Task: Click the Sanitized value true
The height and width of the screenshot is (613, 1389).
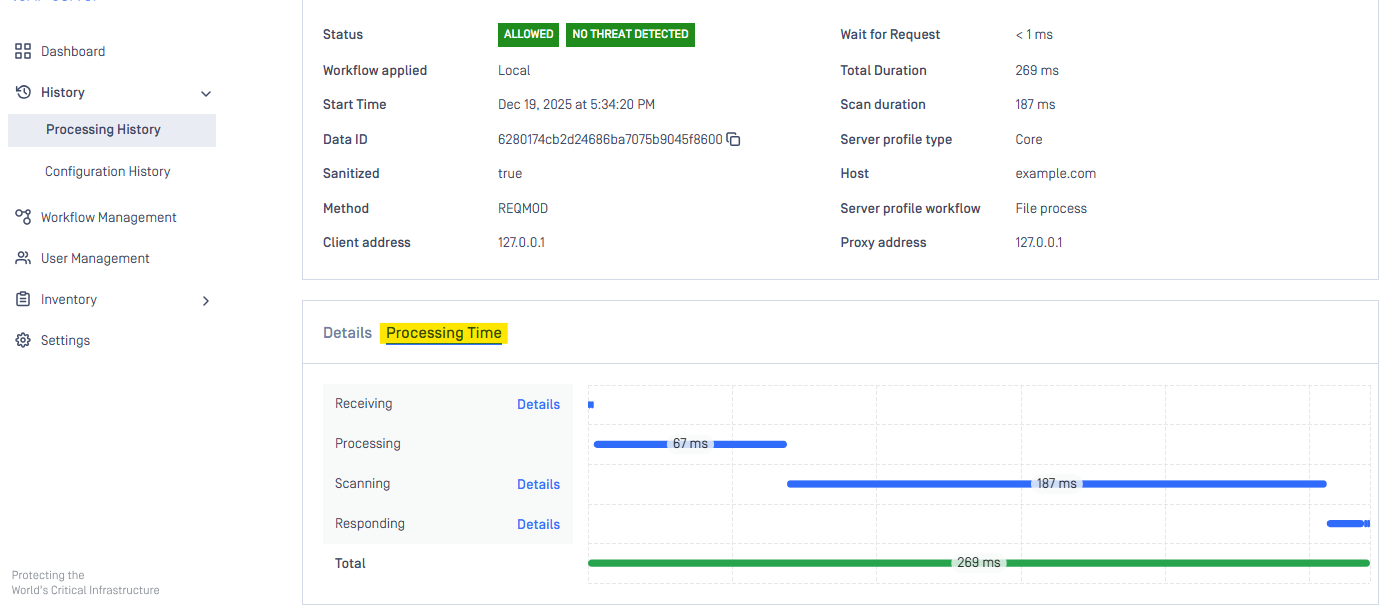Action: (510, 173)
